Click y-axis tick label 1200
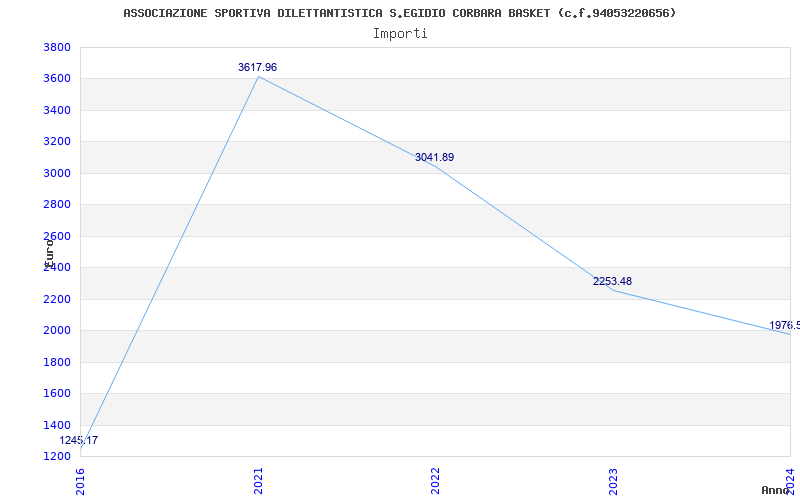The height and width of the screenshot is (500, 800). (57, 457)
